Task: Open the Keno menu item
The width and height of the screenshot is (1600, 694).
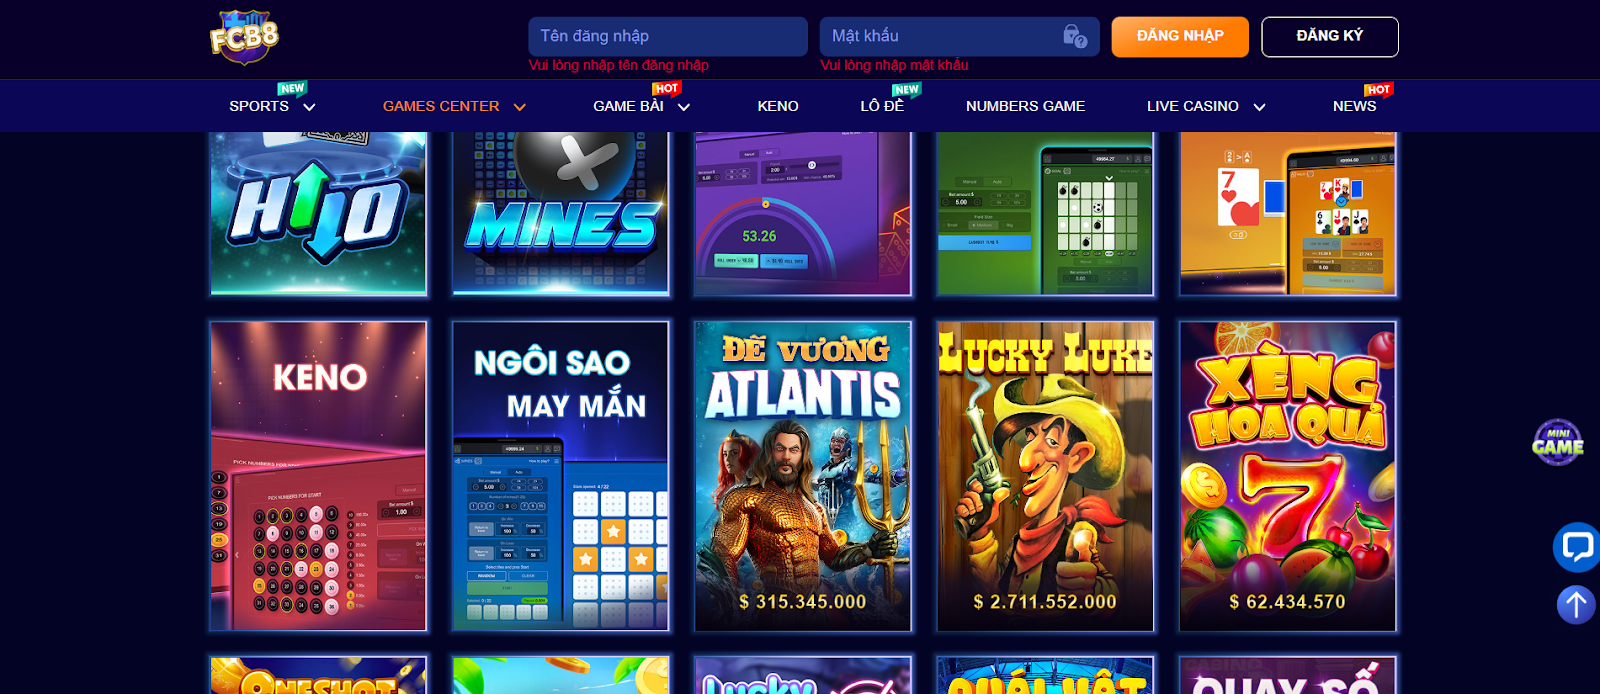Action: pos(778,106)
